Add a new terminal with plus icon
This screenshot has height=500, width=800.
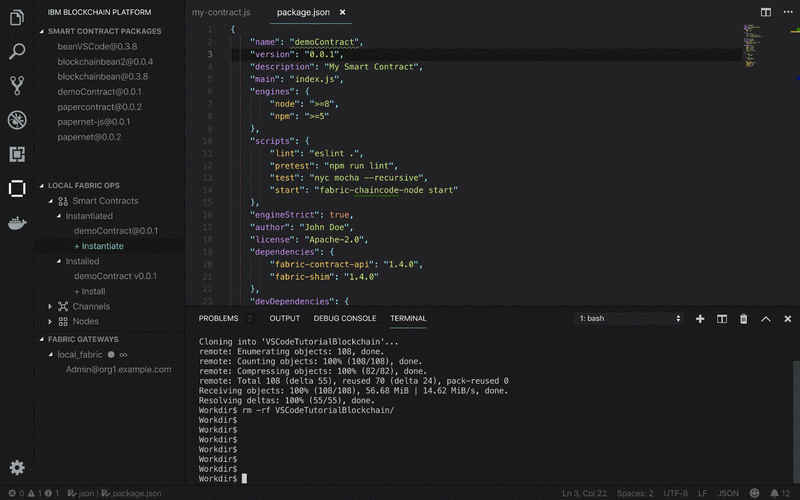(x=700, y=318)
